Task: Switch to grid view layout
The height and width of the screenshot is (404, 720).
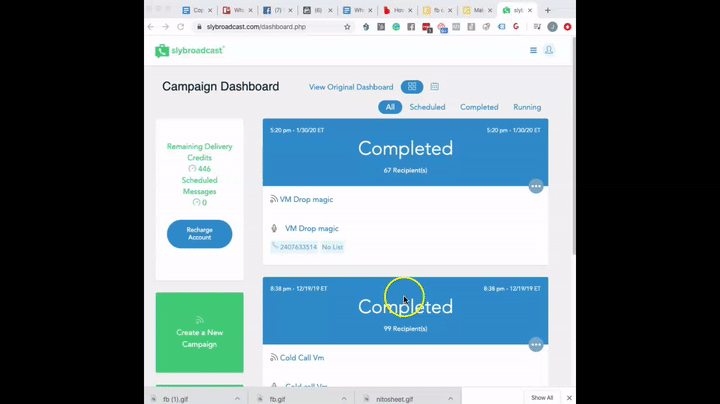Action: [x=411, y=87]
